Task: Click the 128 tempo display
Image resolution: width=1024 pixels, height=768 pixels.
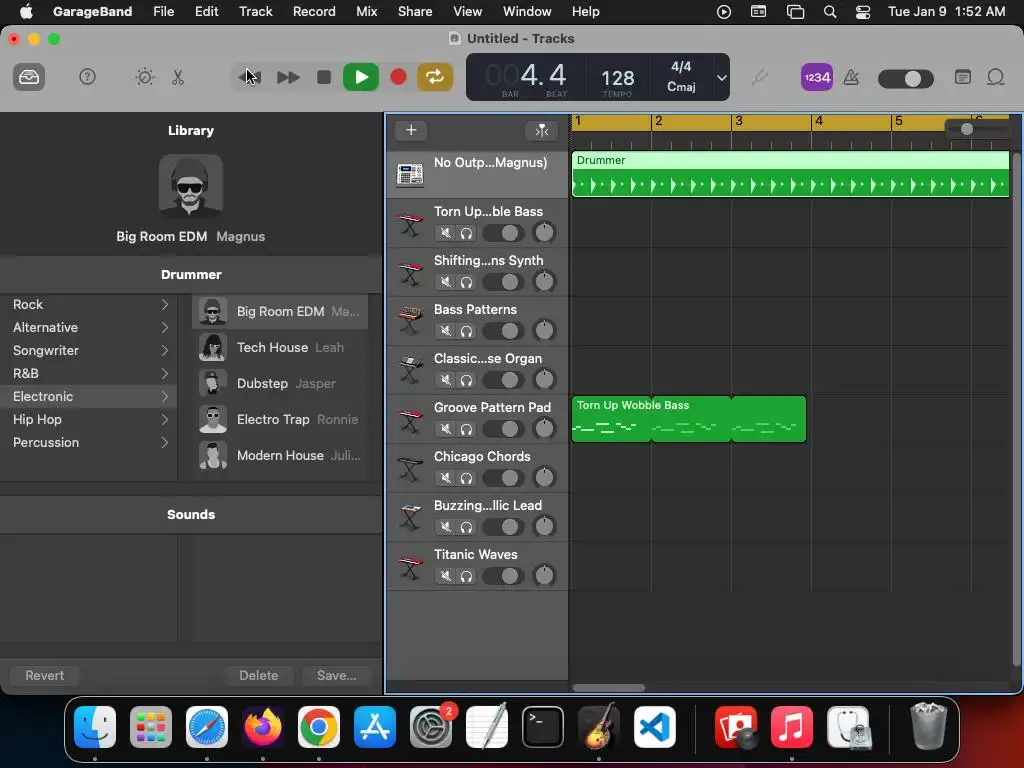Action: [x=617, y=78]
